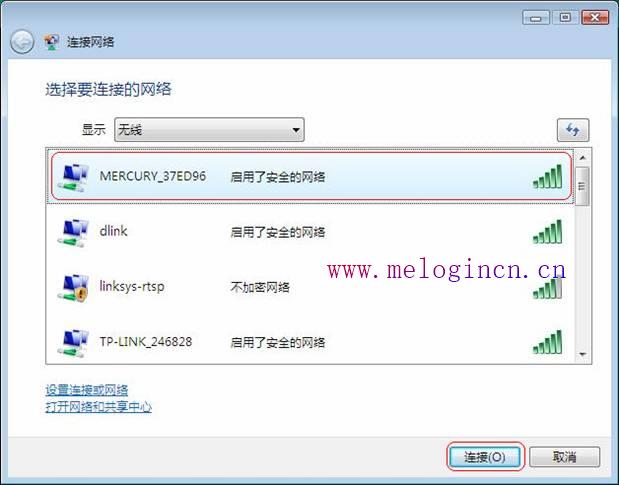Select the dlink network entry

click(311, 232)
